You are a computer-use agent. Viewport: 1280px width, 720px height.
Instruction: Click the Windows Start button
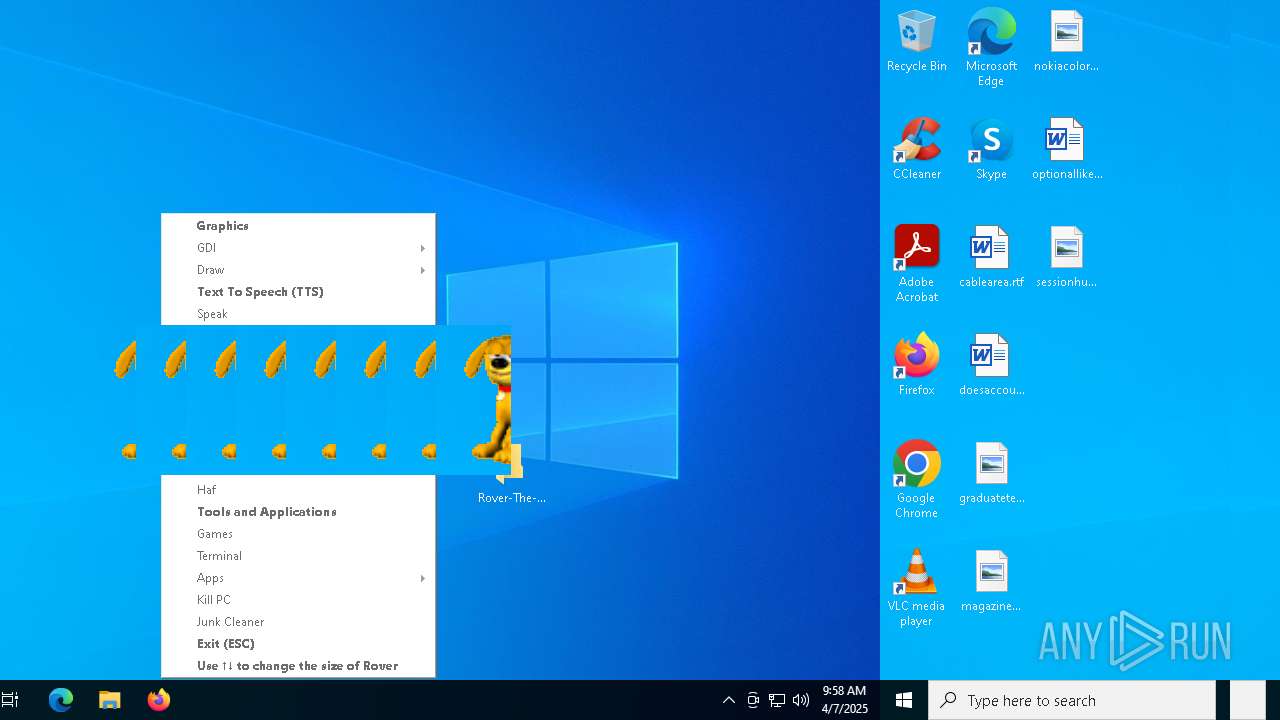tap(904, 700)
